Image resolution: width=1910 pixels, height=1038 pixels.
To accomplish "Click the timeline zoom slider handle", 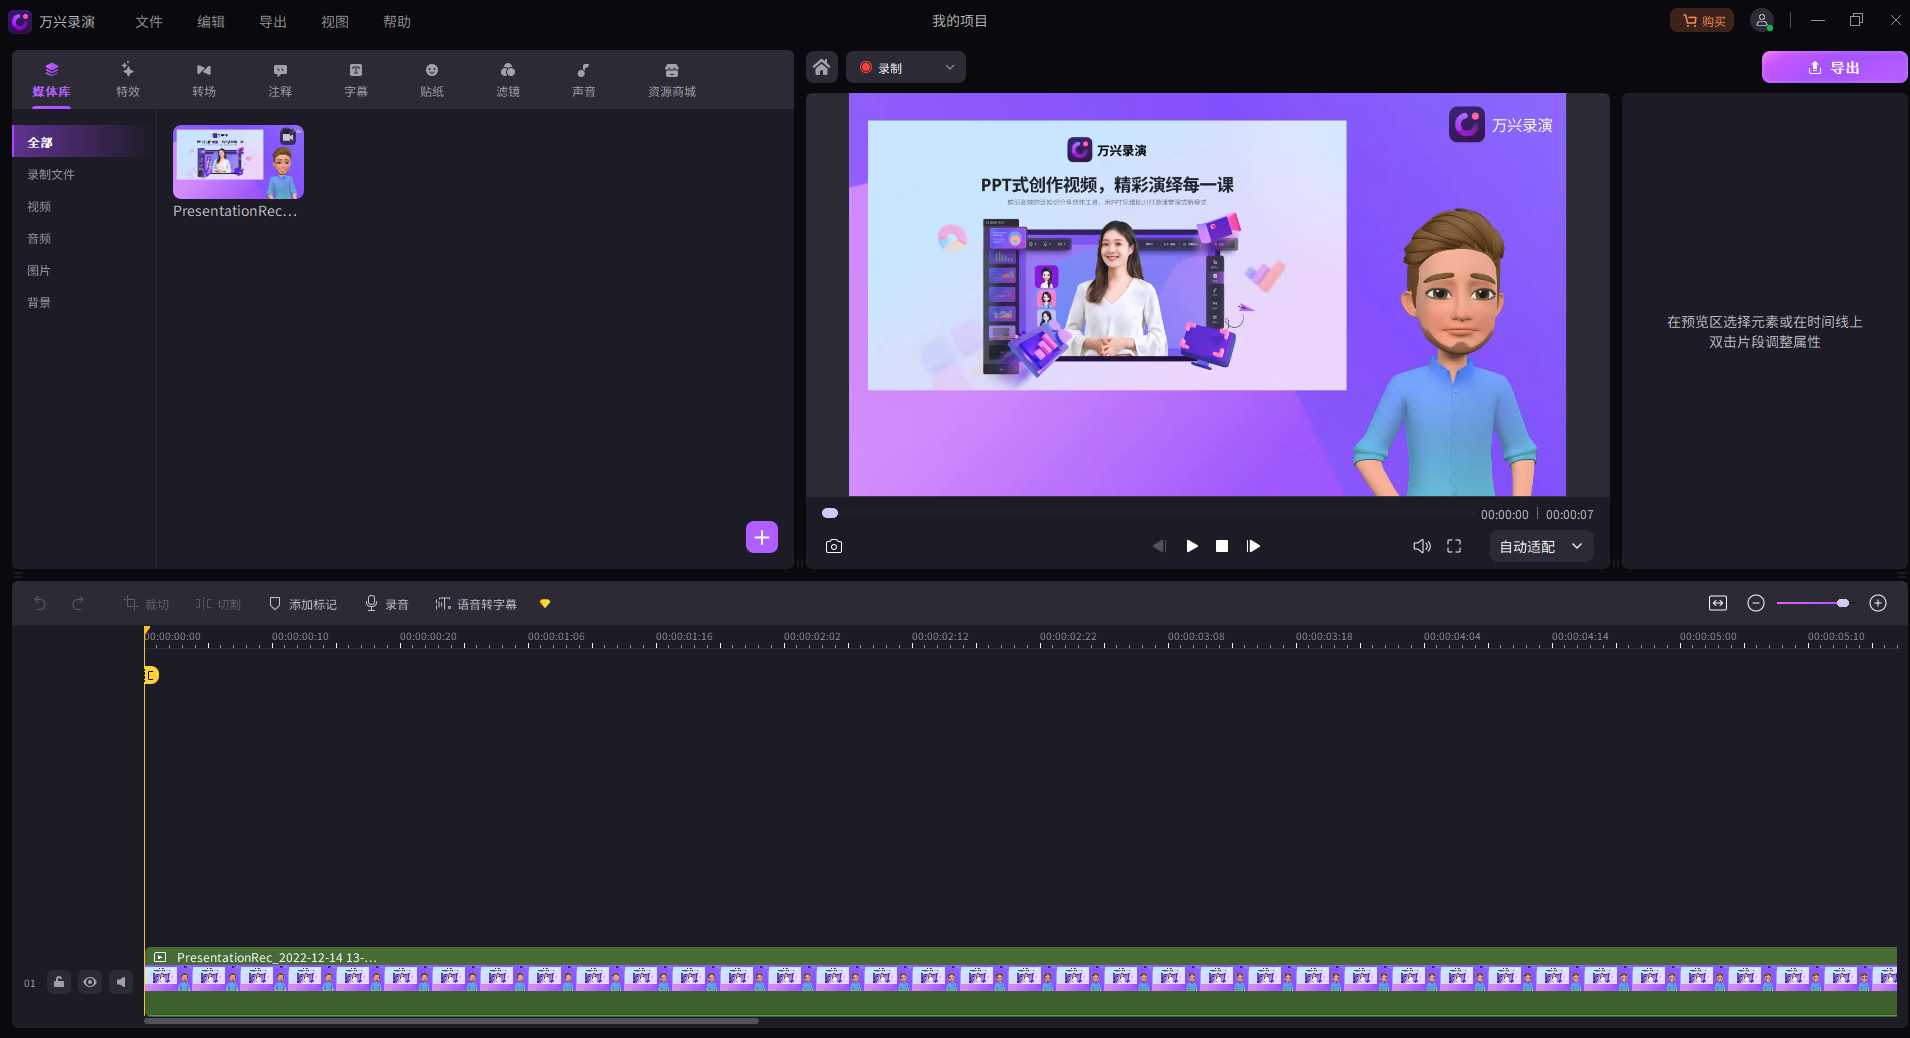I will pos(1842,603).
